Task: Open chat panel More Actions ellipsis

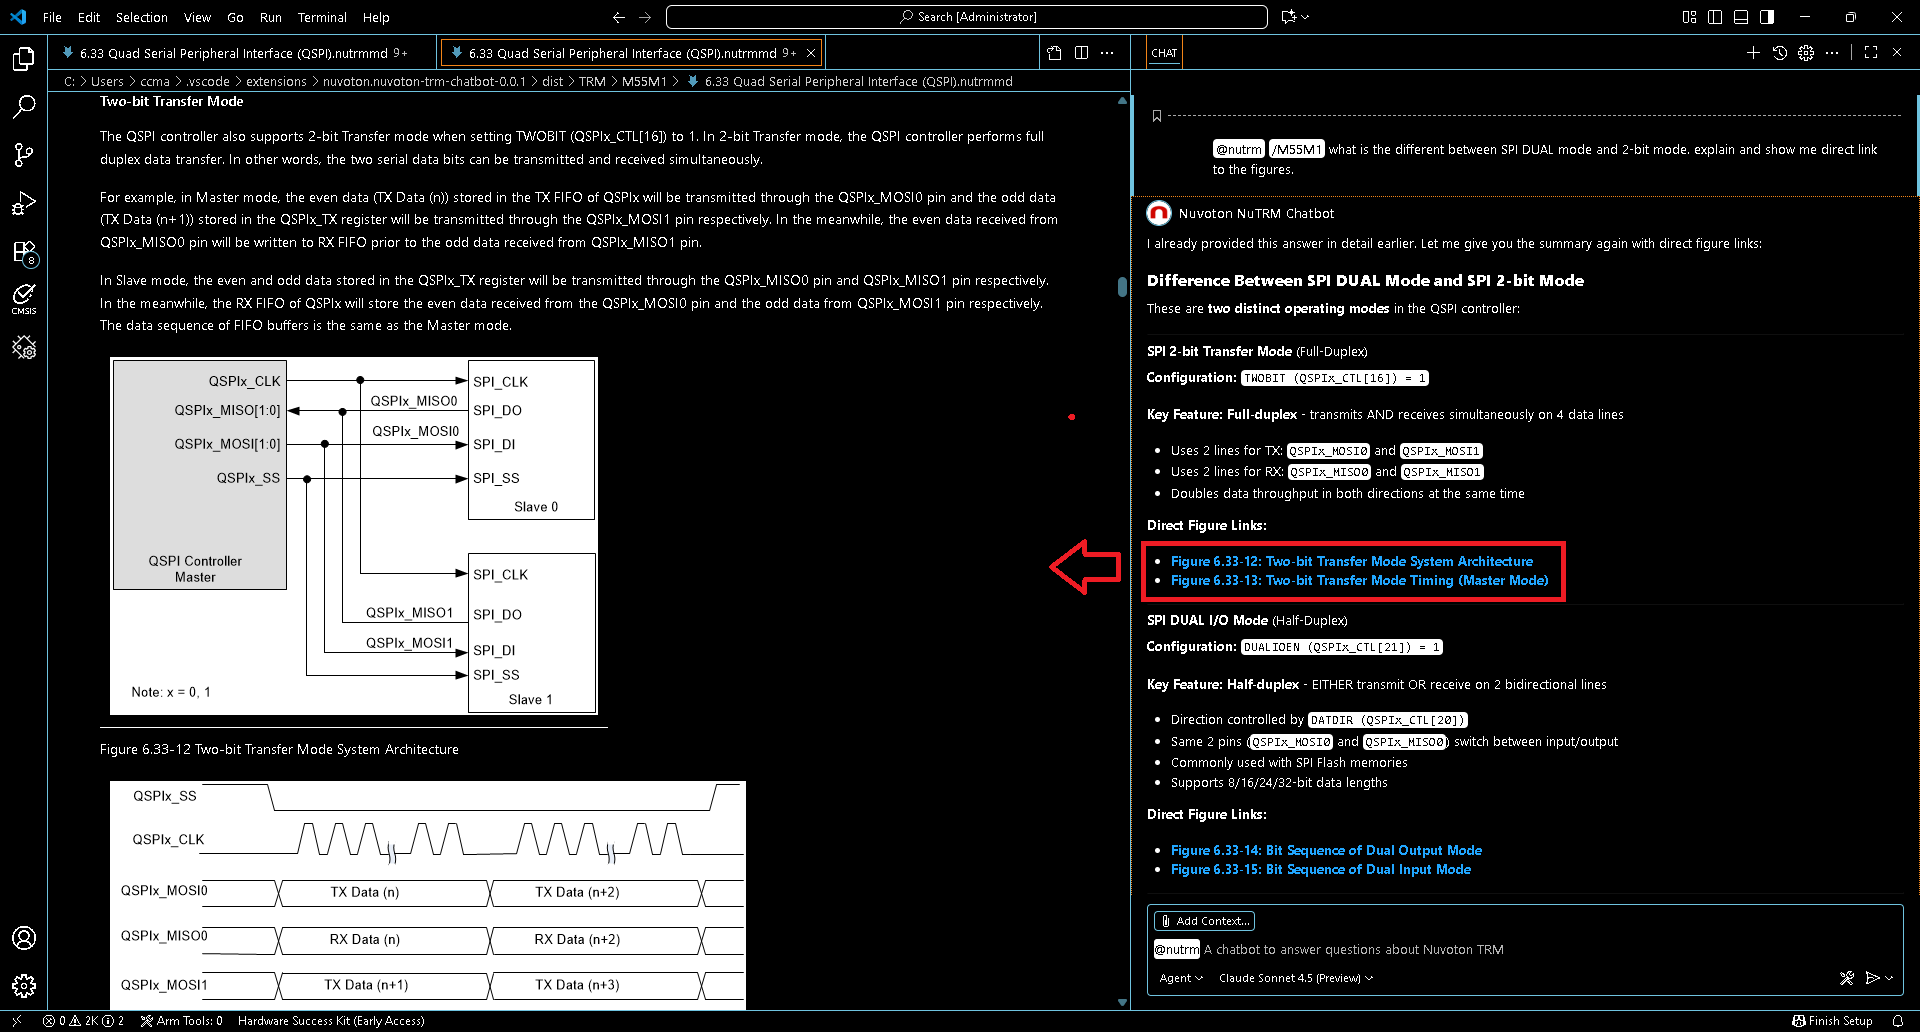Action: click(x=1832, y=53)
